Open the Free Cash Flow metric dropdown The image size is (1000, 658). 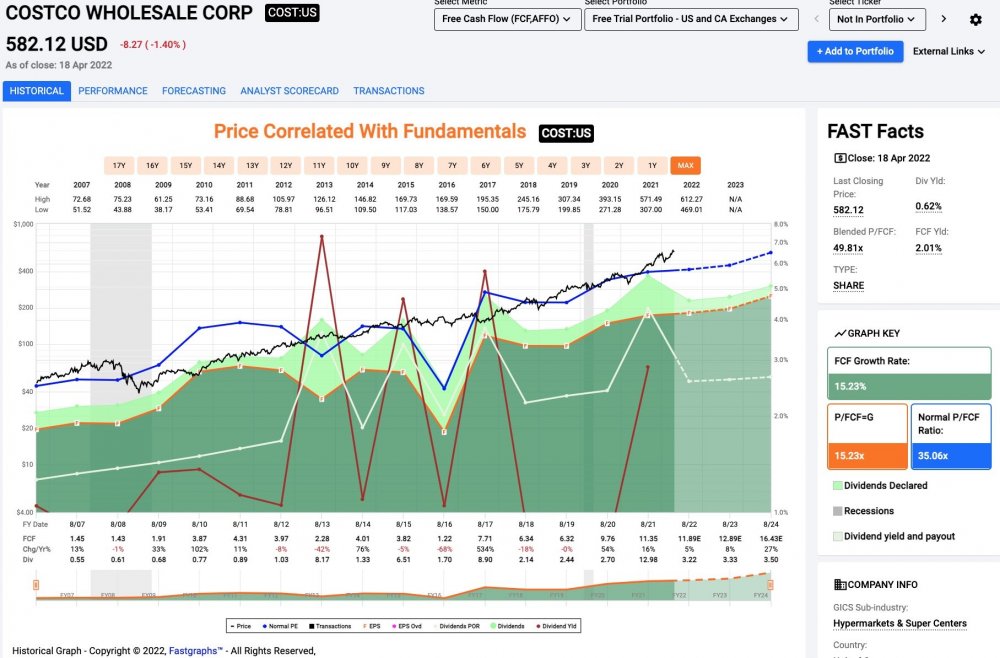point(507,19)
